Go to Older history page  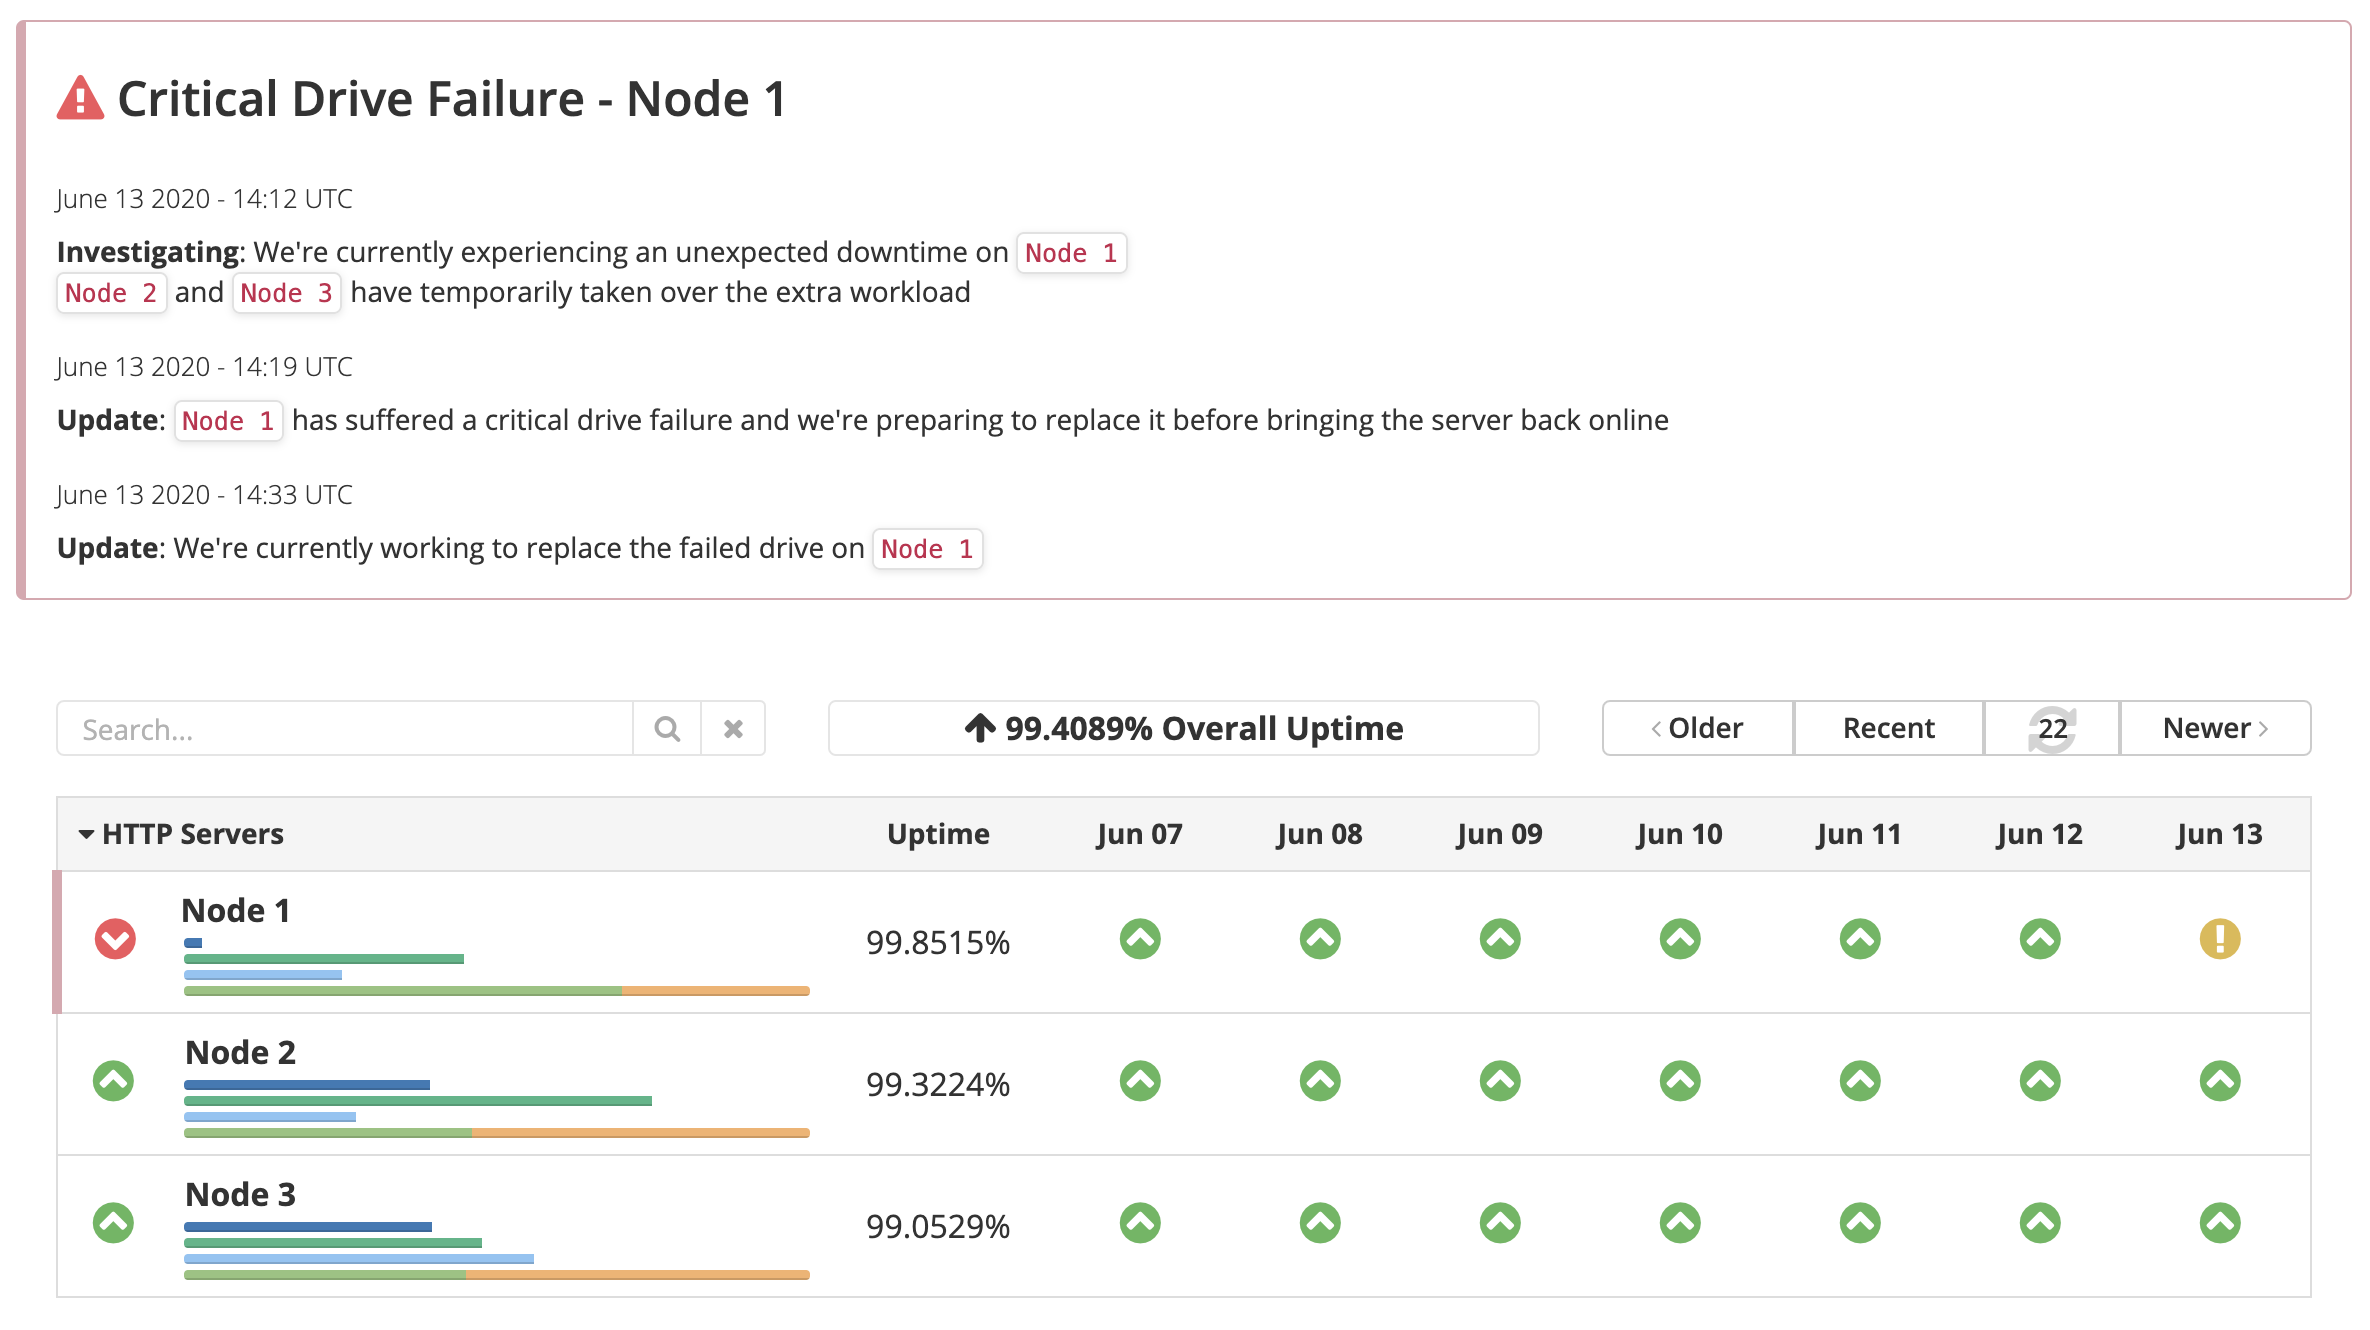point(1697,729)
